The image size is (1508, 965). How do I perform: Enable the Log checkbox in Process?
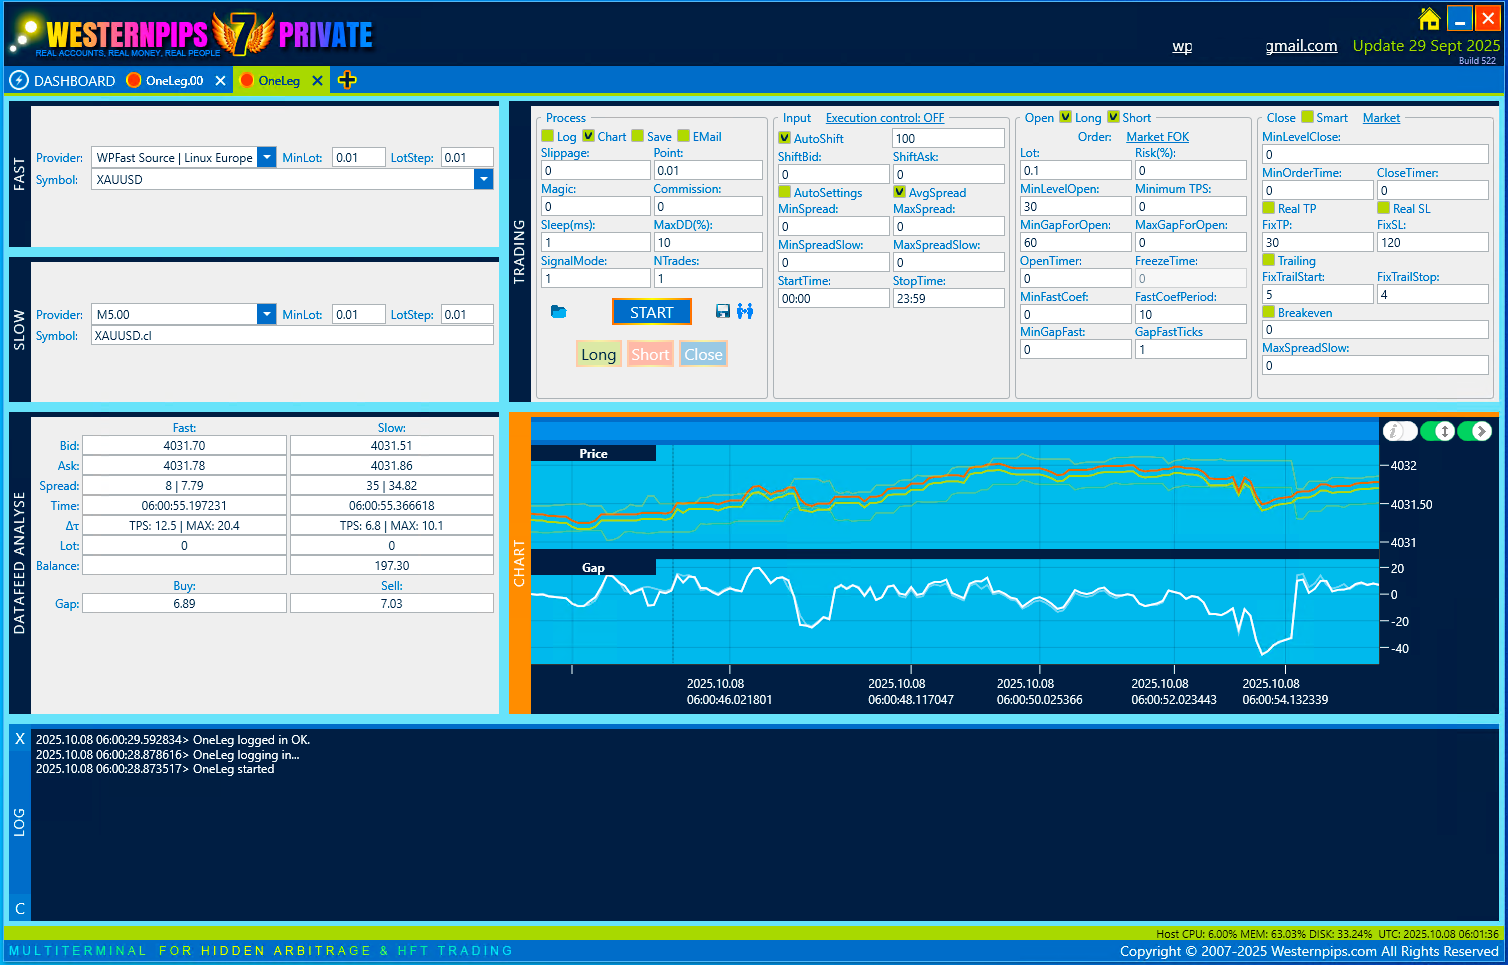(x=547, y=136)
